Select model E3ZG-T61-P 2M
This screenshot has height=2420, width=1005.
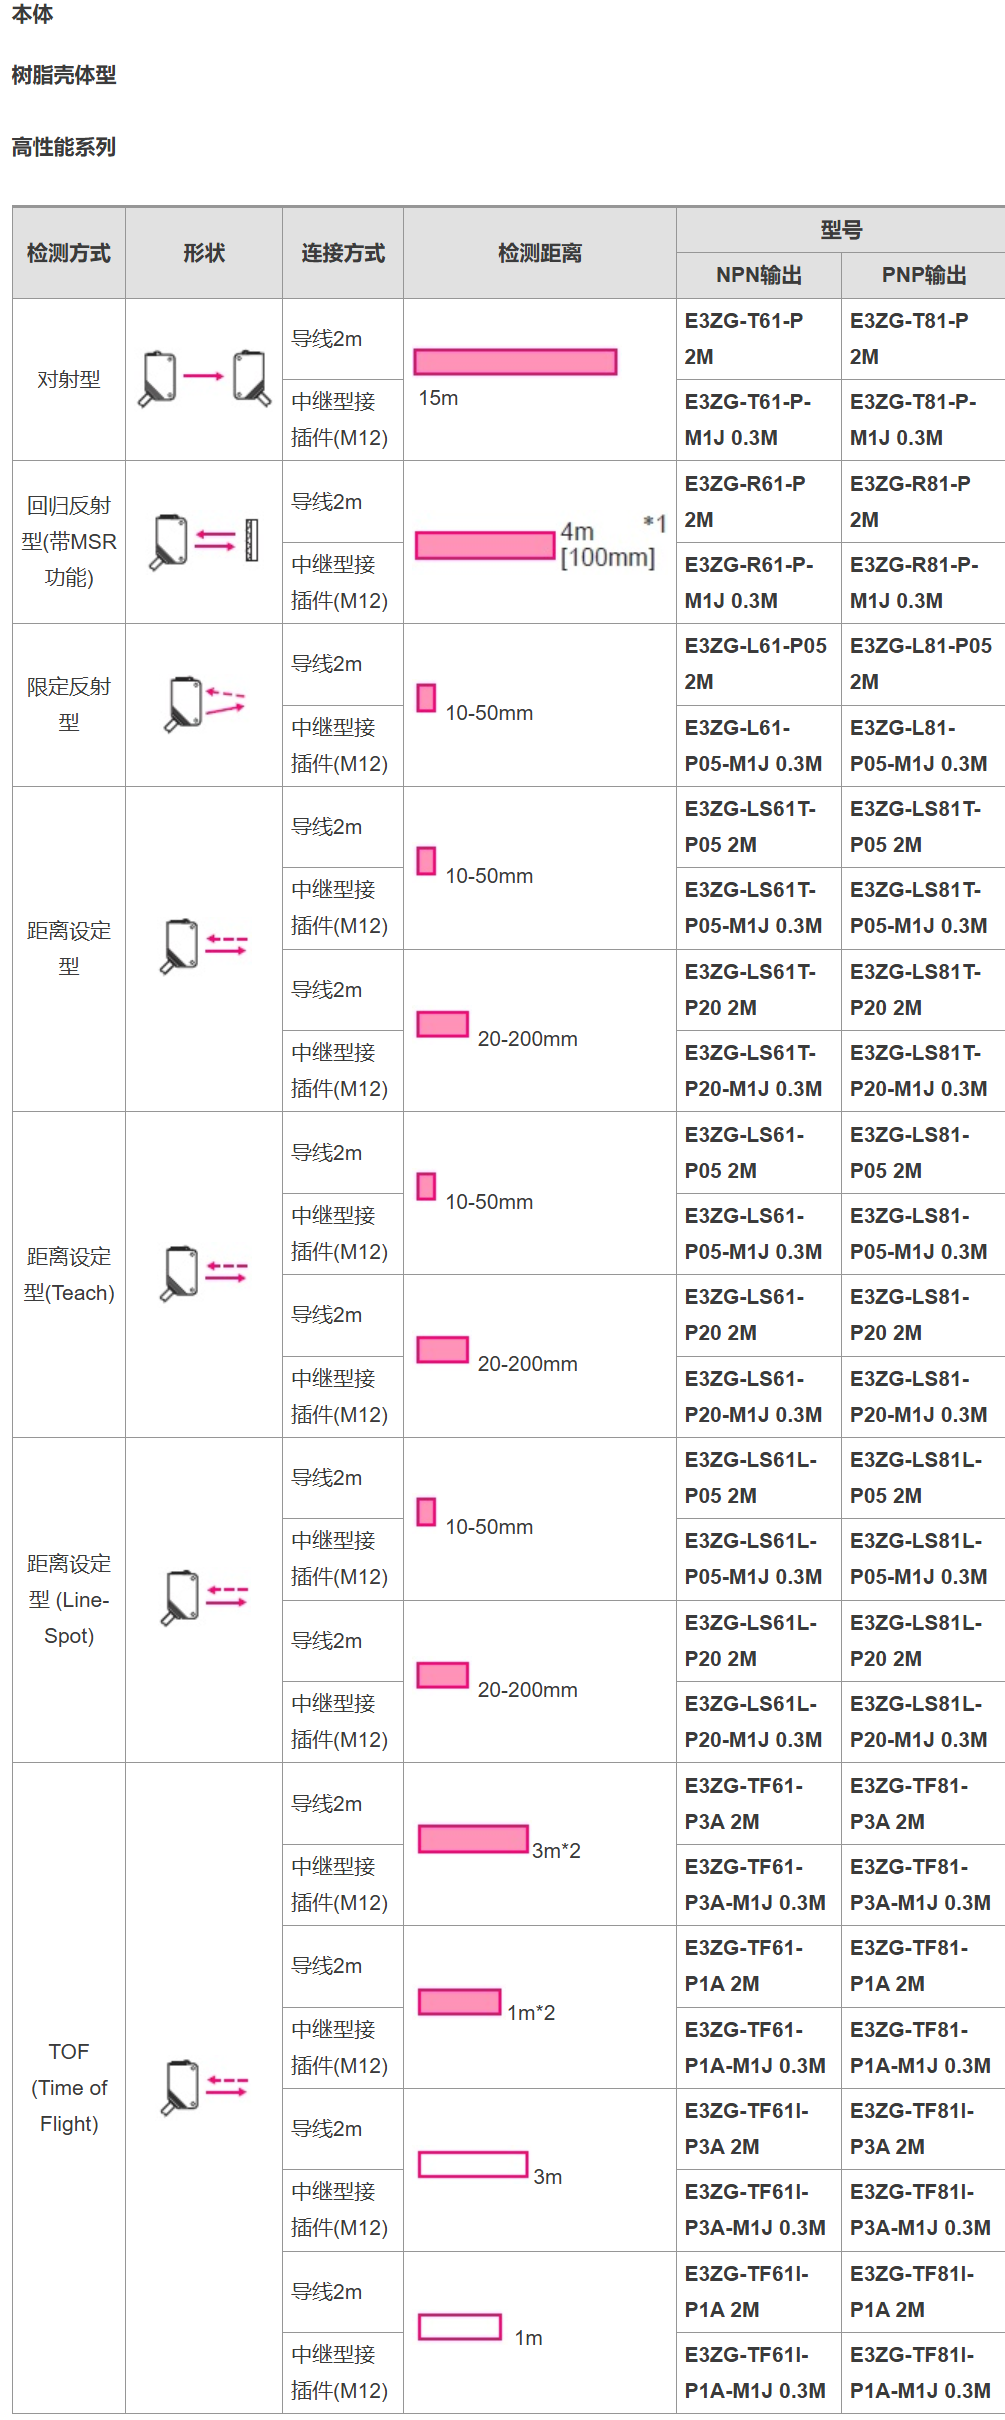(x=744, y=338)
